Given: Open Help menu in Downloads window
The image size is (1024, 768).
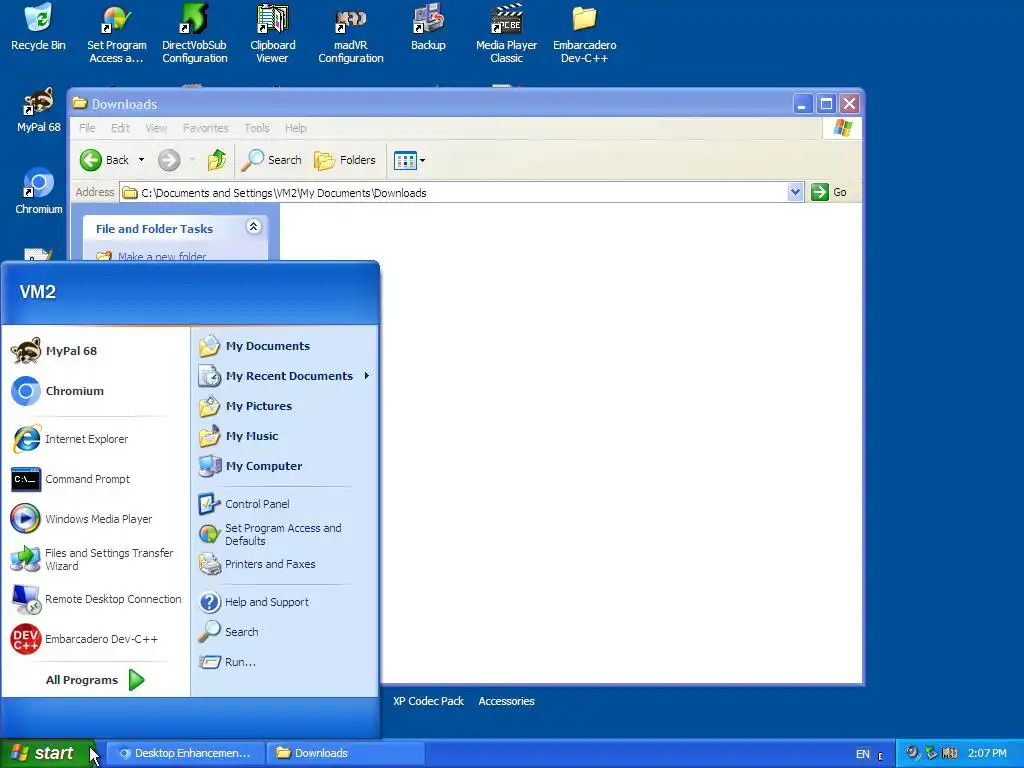Looking at the screenshot, I should point(295,128).
